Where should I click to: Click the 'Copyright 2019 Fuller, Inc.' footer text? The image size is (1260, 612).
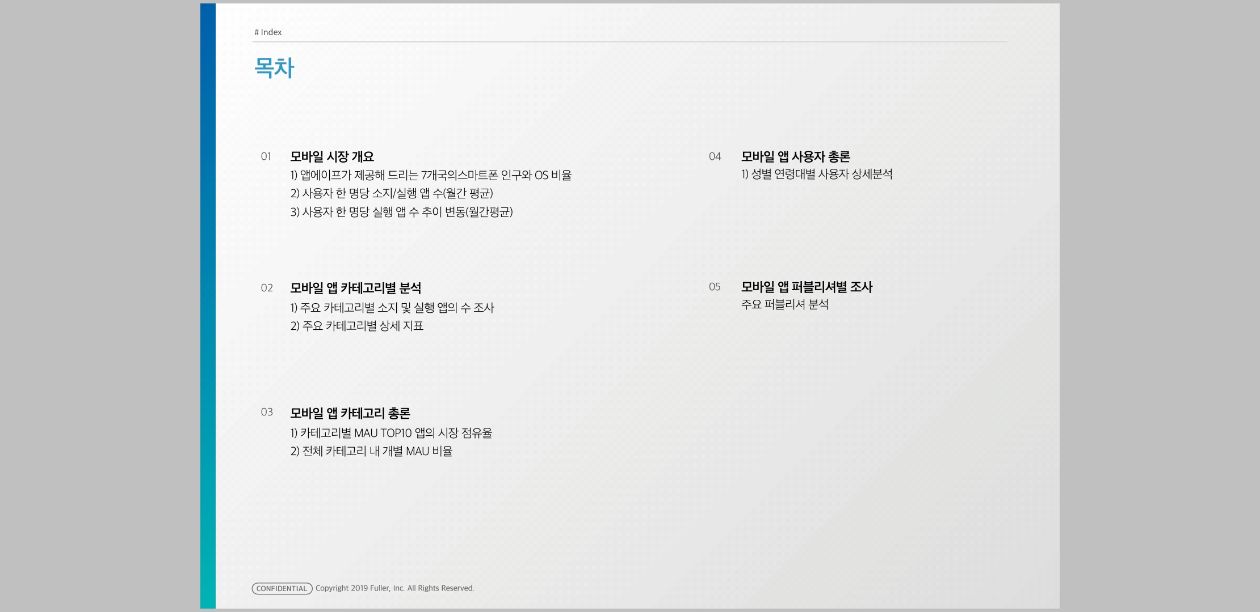click(x=395, y=588)
